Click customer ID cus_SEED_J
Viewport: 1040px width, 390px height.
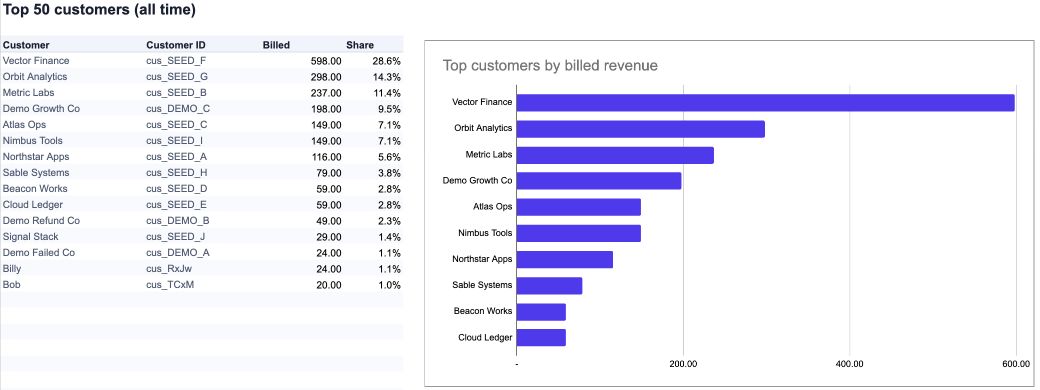pyautogui.click(x=176, y=237)
